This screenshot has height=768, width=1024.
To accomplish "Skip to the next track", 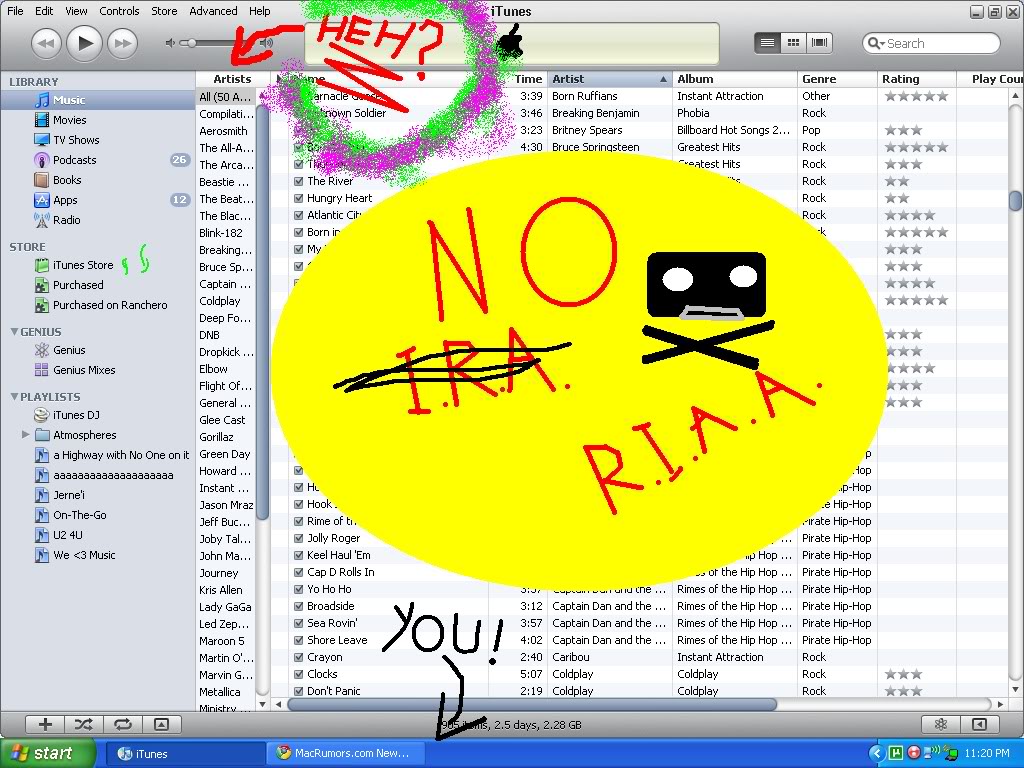I will [x=123, y=43].
